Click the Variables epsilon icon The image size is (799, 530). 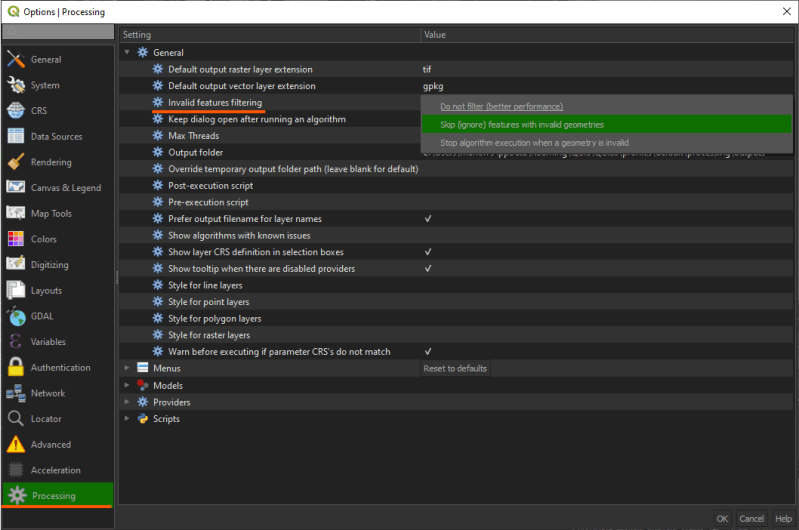(x=16, y=341)
